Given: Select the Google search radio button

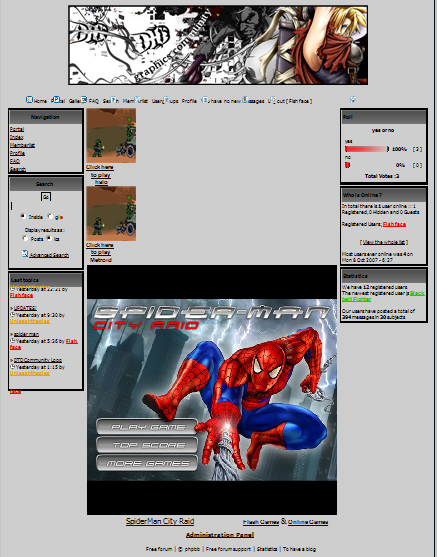Looking at the screenshot, I should coord(50,216).
